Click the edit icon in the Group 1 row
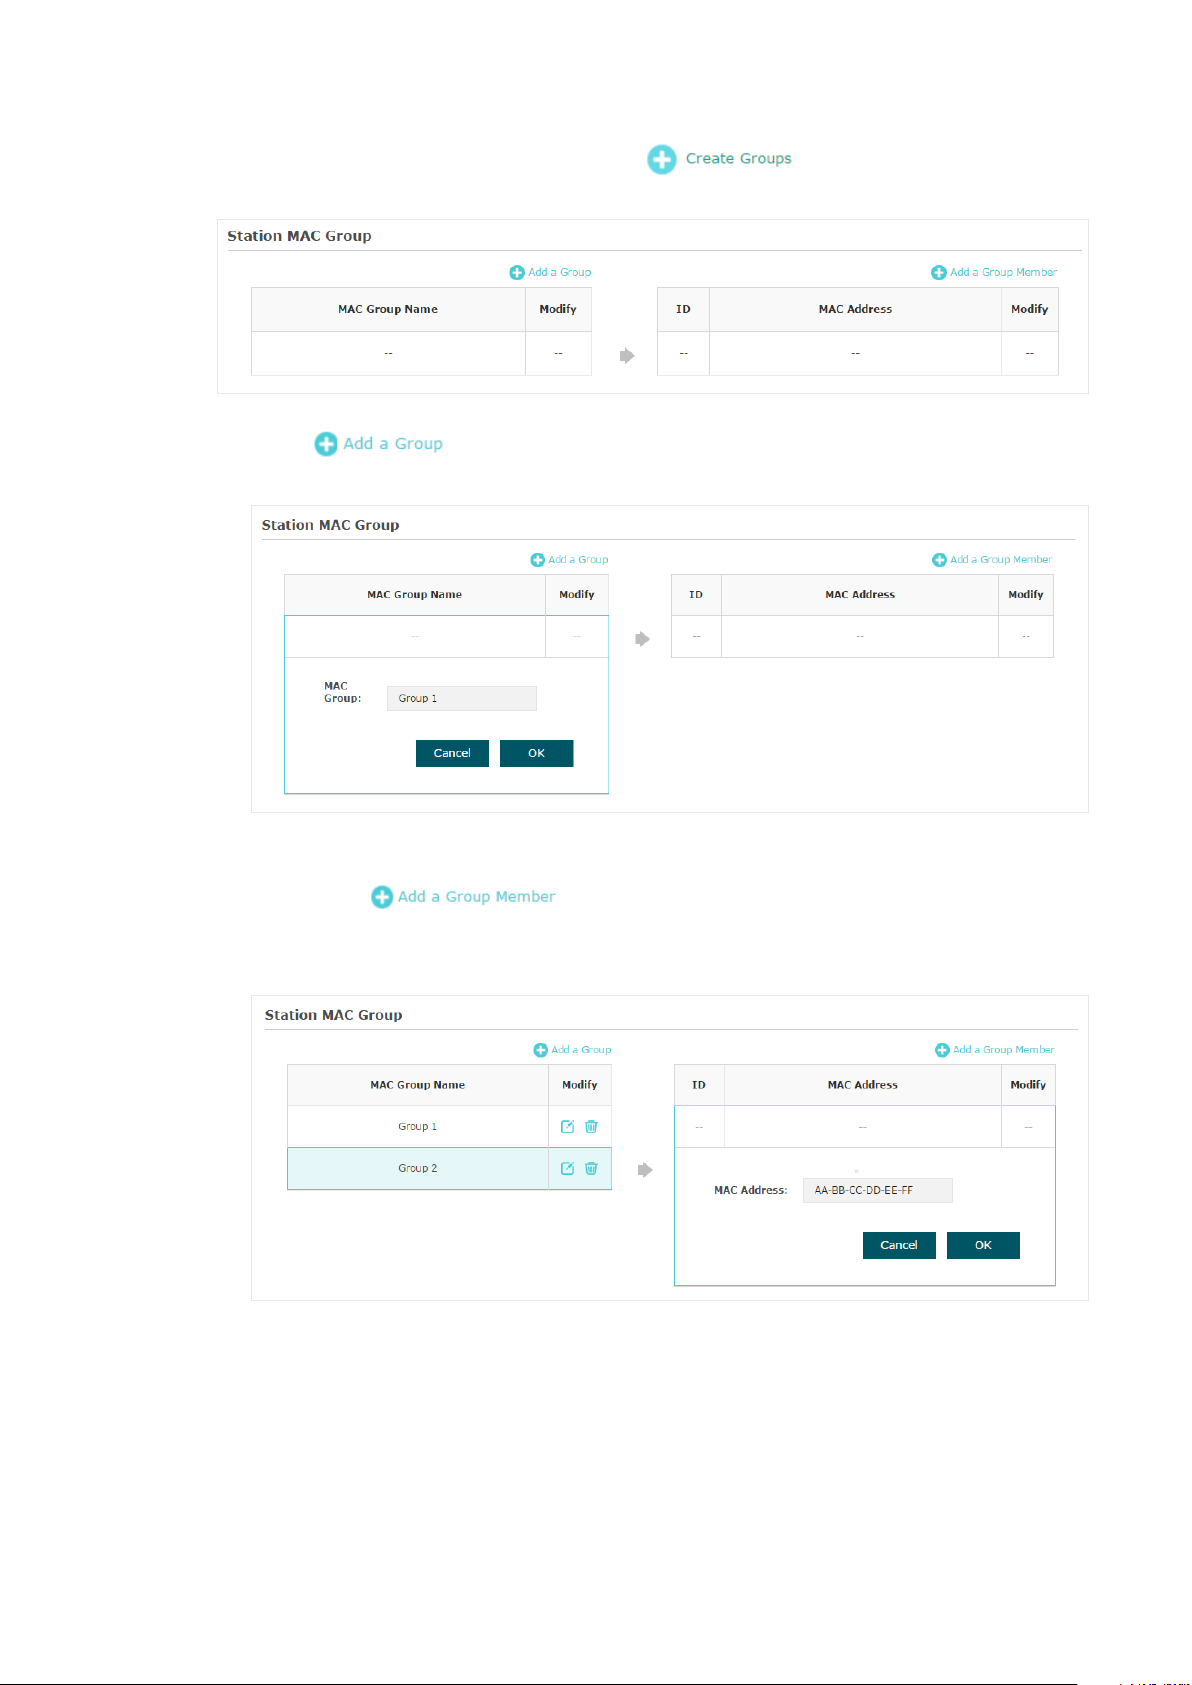Screen dimensions: 1192x1685 point(567,1126)
